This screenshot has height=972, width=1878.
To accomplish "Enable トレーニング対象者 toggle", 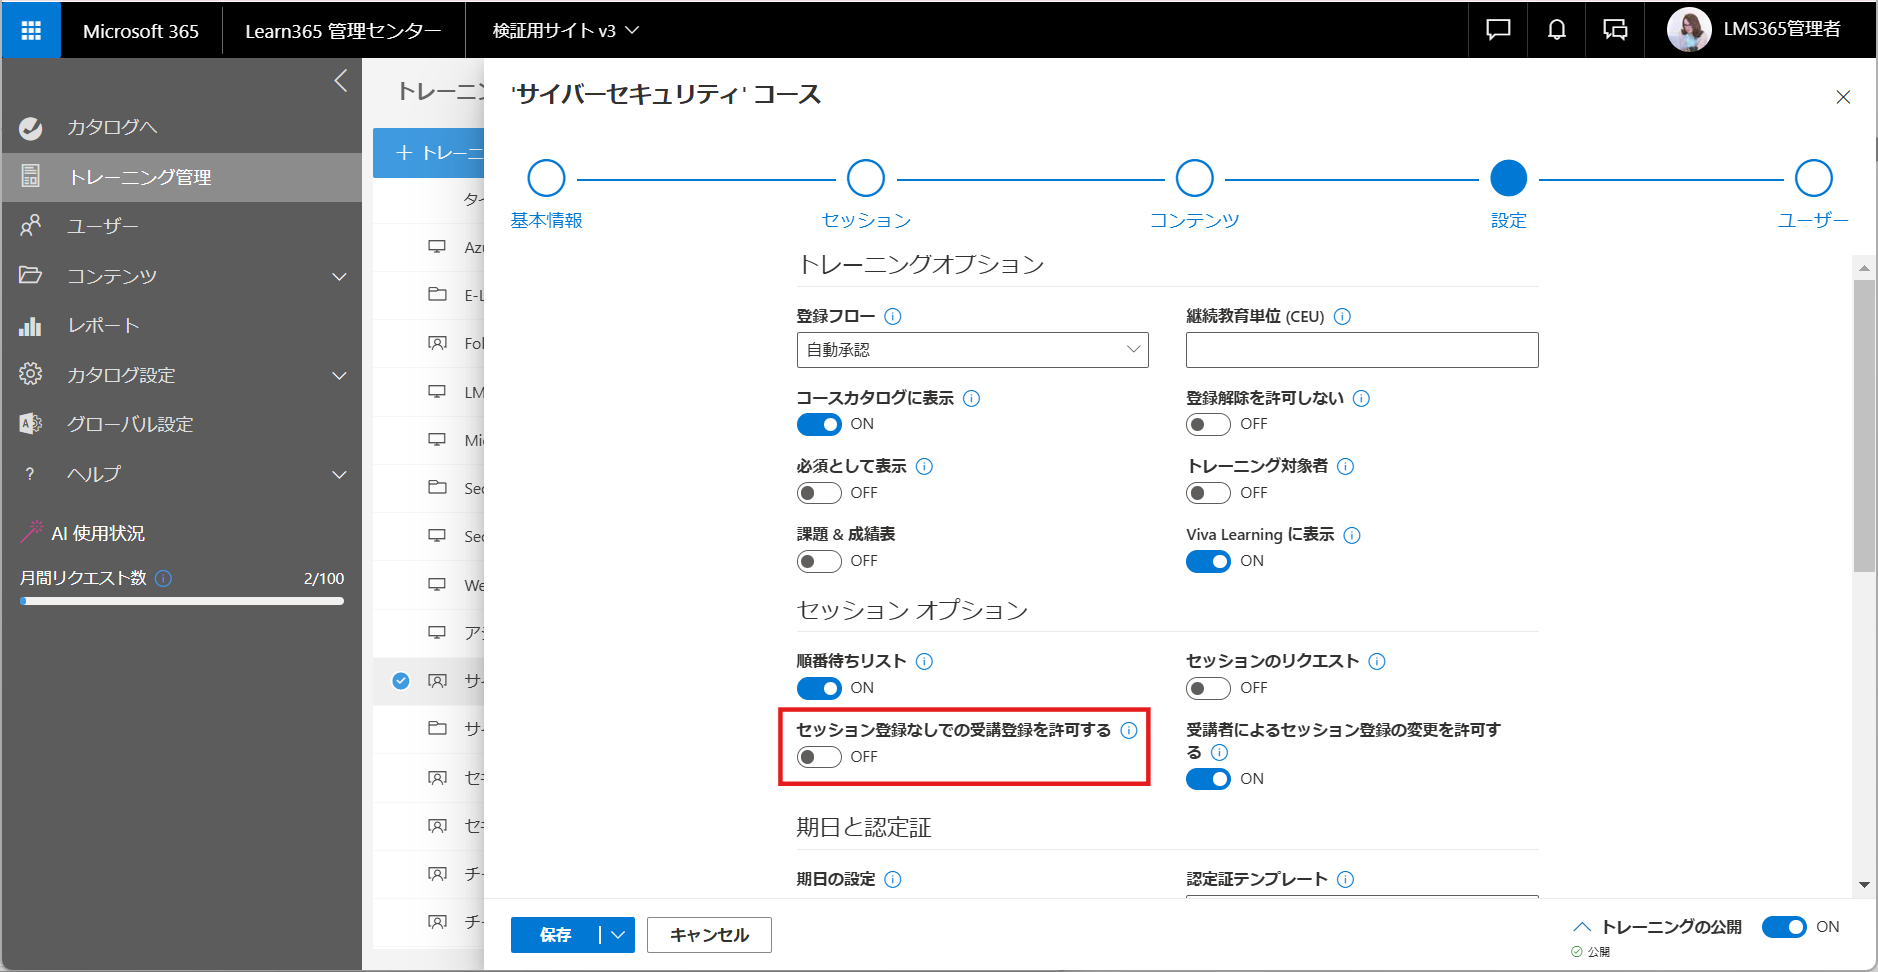I will 1208,493.
